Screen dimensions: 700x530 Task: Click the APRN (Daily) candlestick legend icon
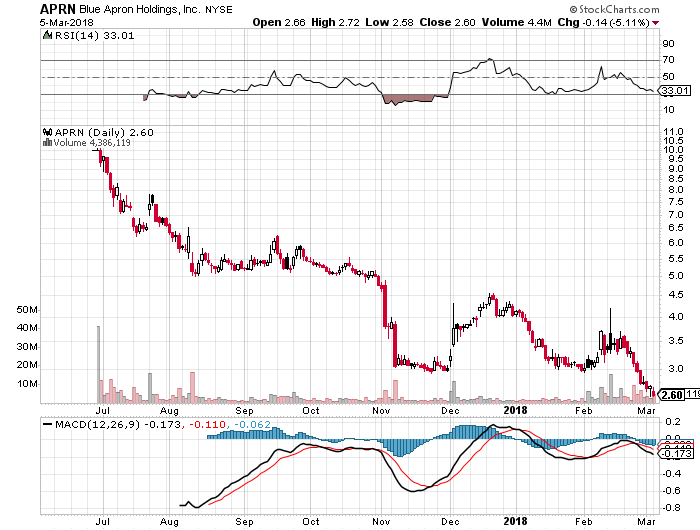(x=46, y=132)
